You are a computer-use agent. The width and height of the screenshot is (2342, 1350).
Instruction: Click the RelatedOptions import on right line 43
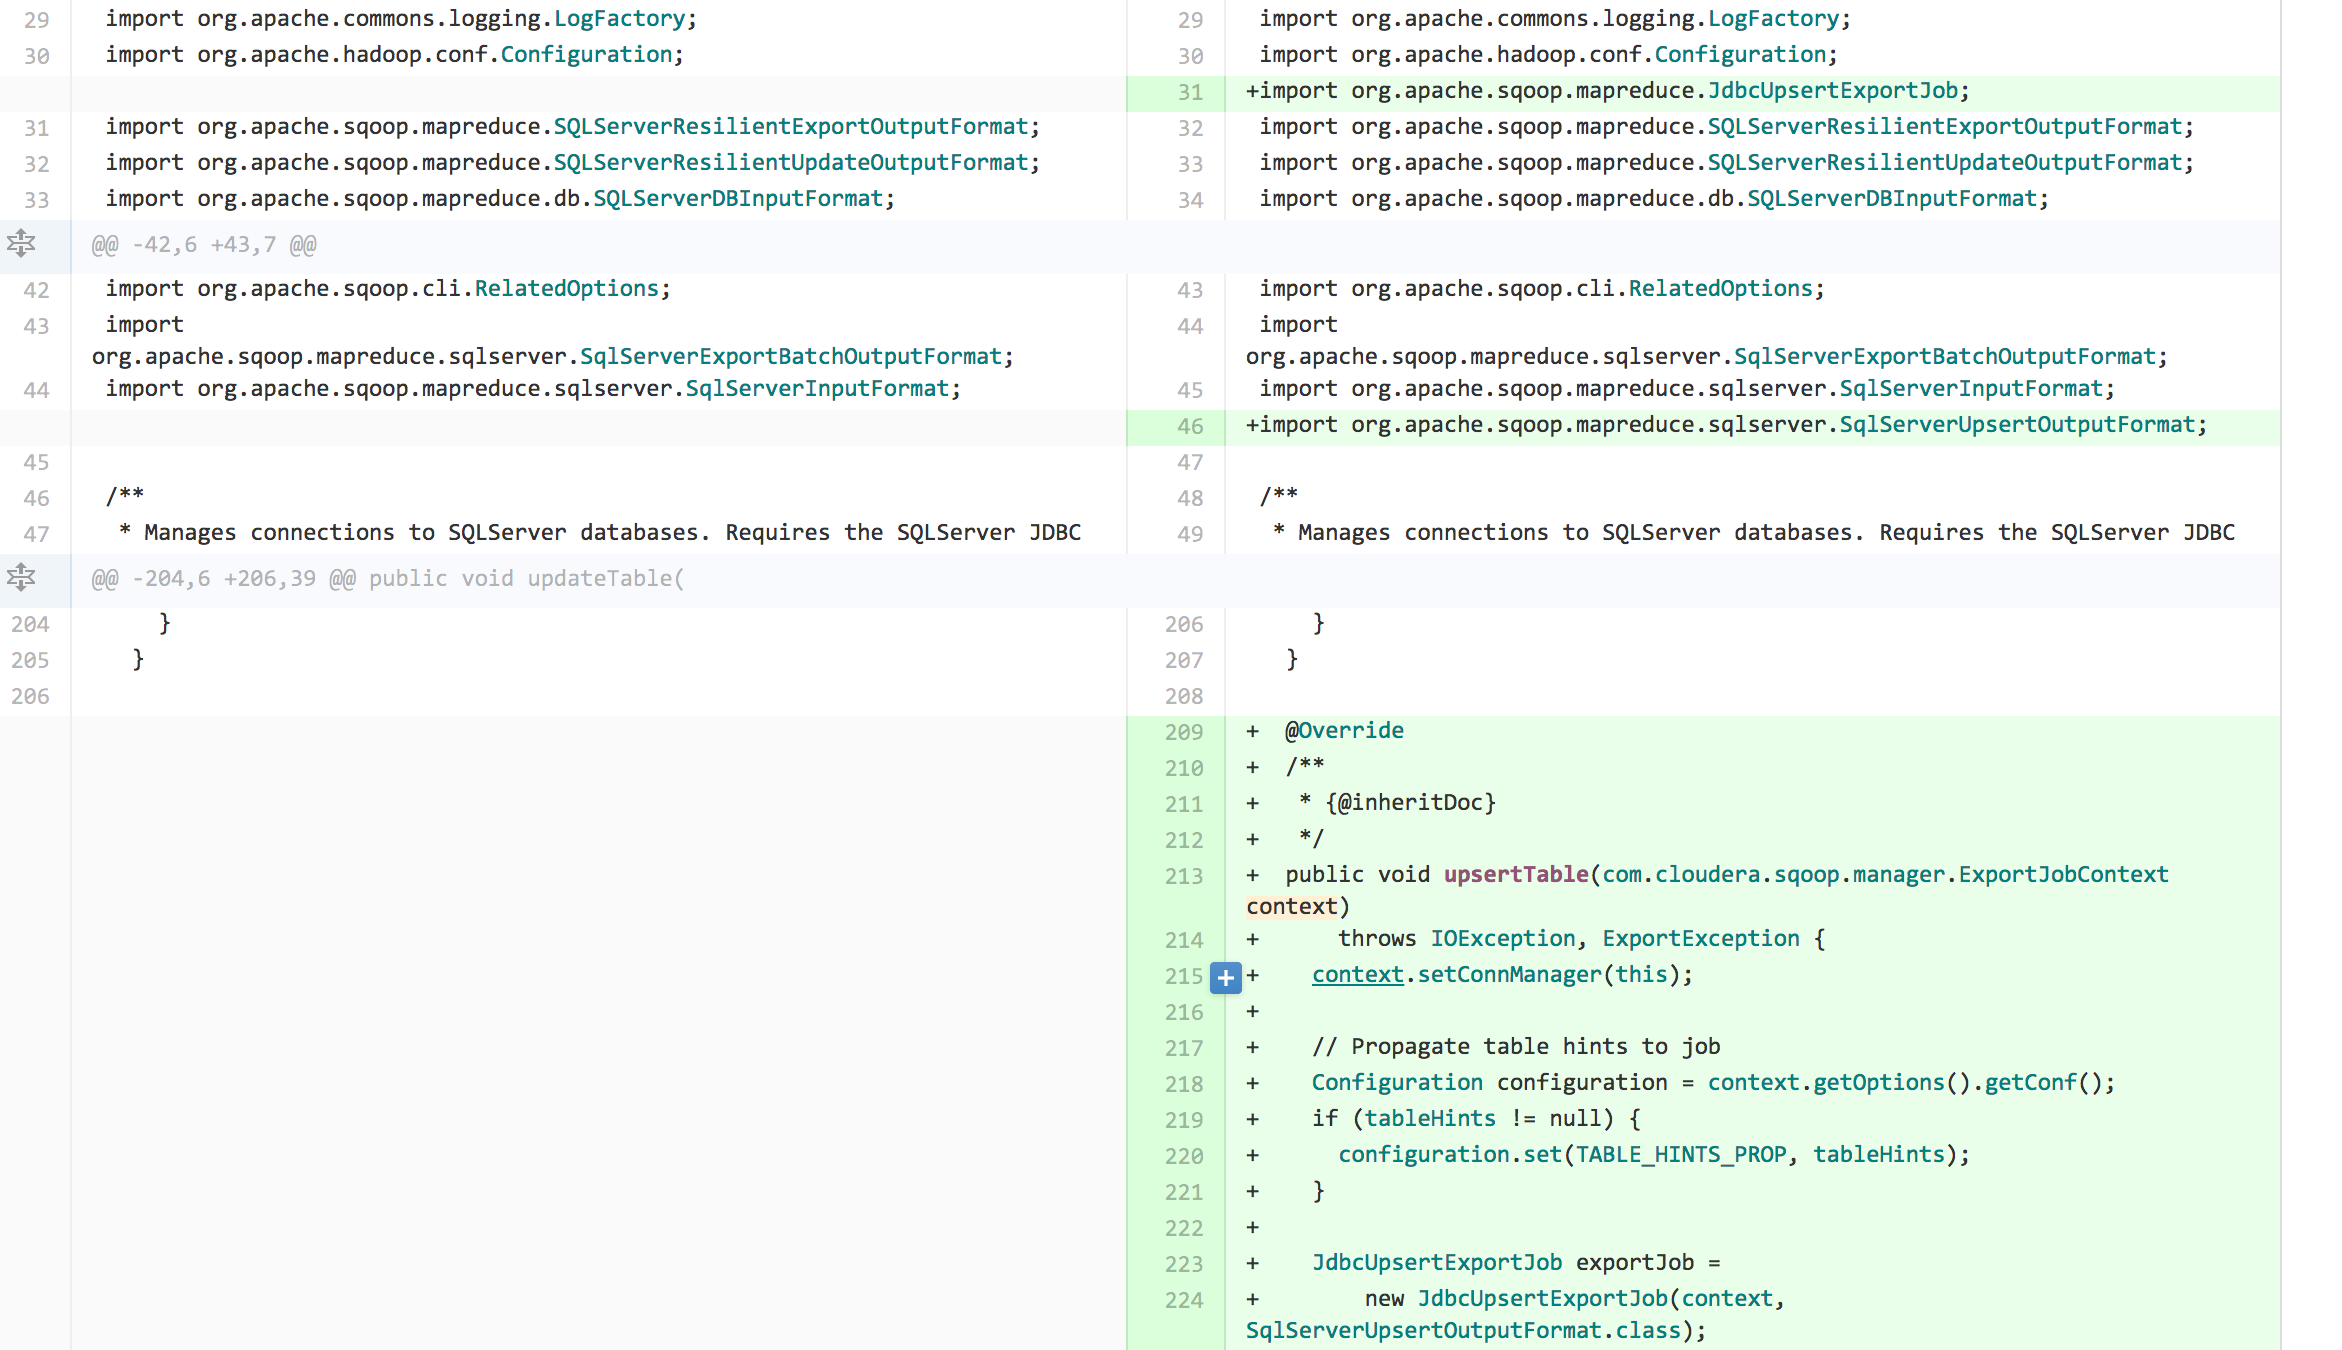(1719, 289)
